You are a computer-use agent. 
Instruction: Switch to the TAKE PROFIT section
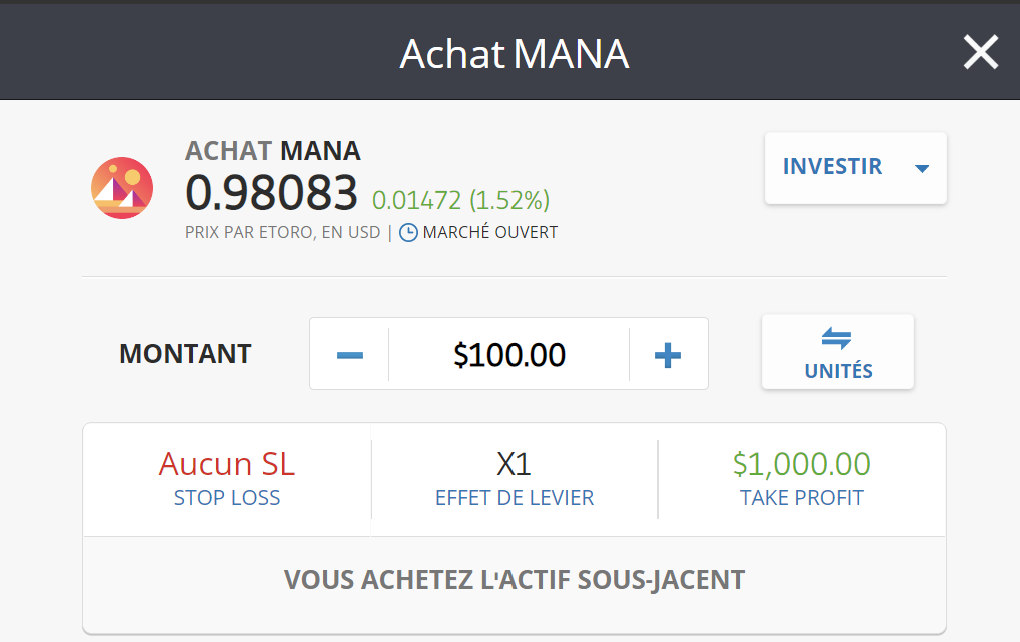point(801,479)
